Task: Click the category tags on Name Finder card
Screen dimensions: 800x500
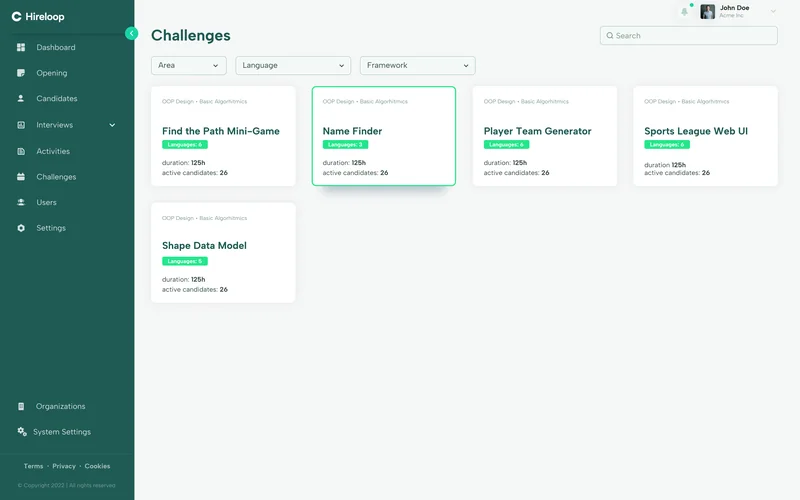Action: (365, 102)
